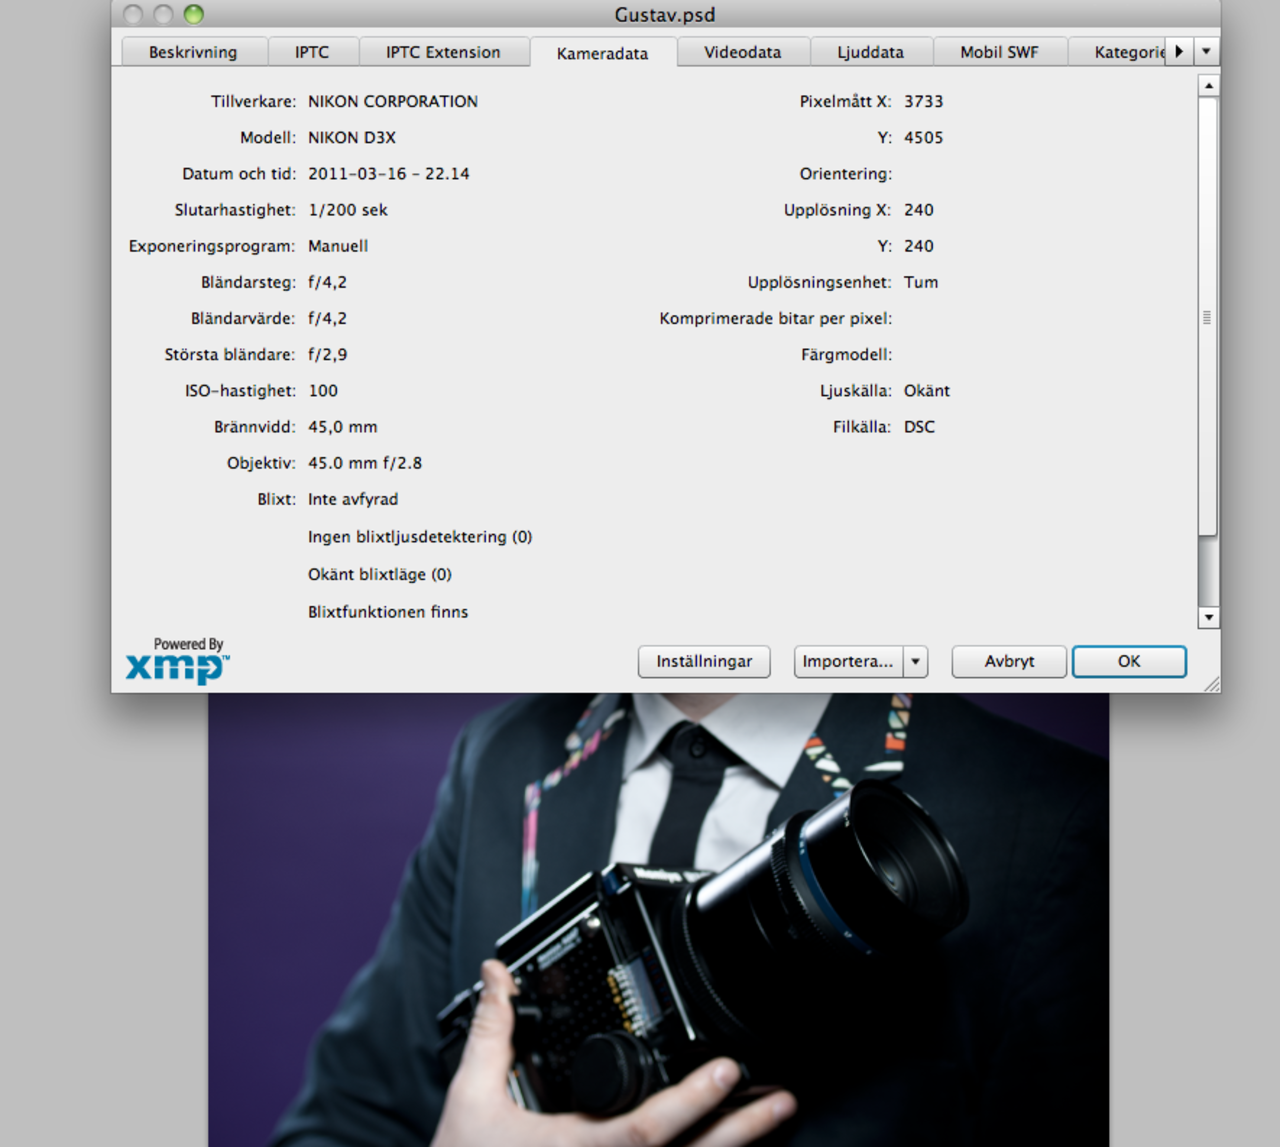Open the tab list dropdown arrow
1280x1147 pixels.
coord(1206,51)
